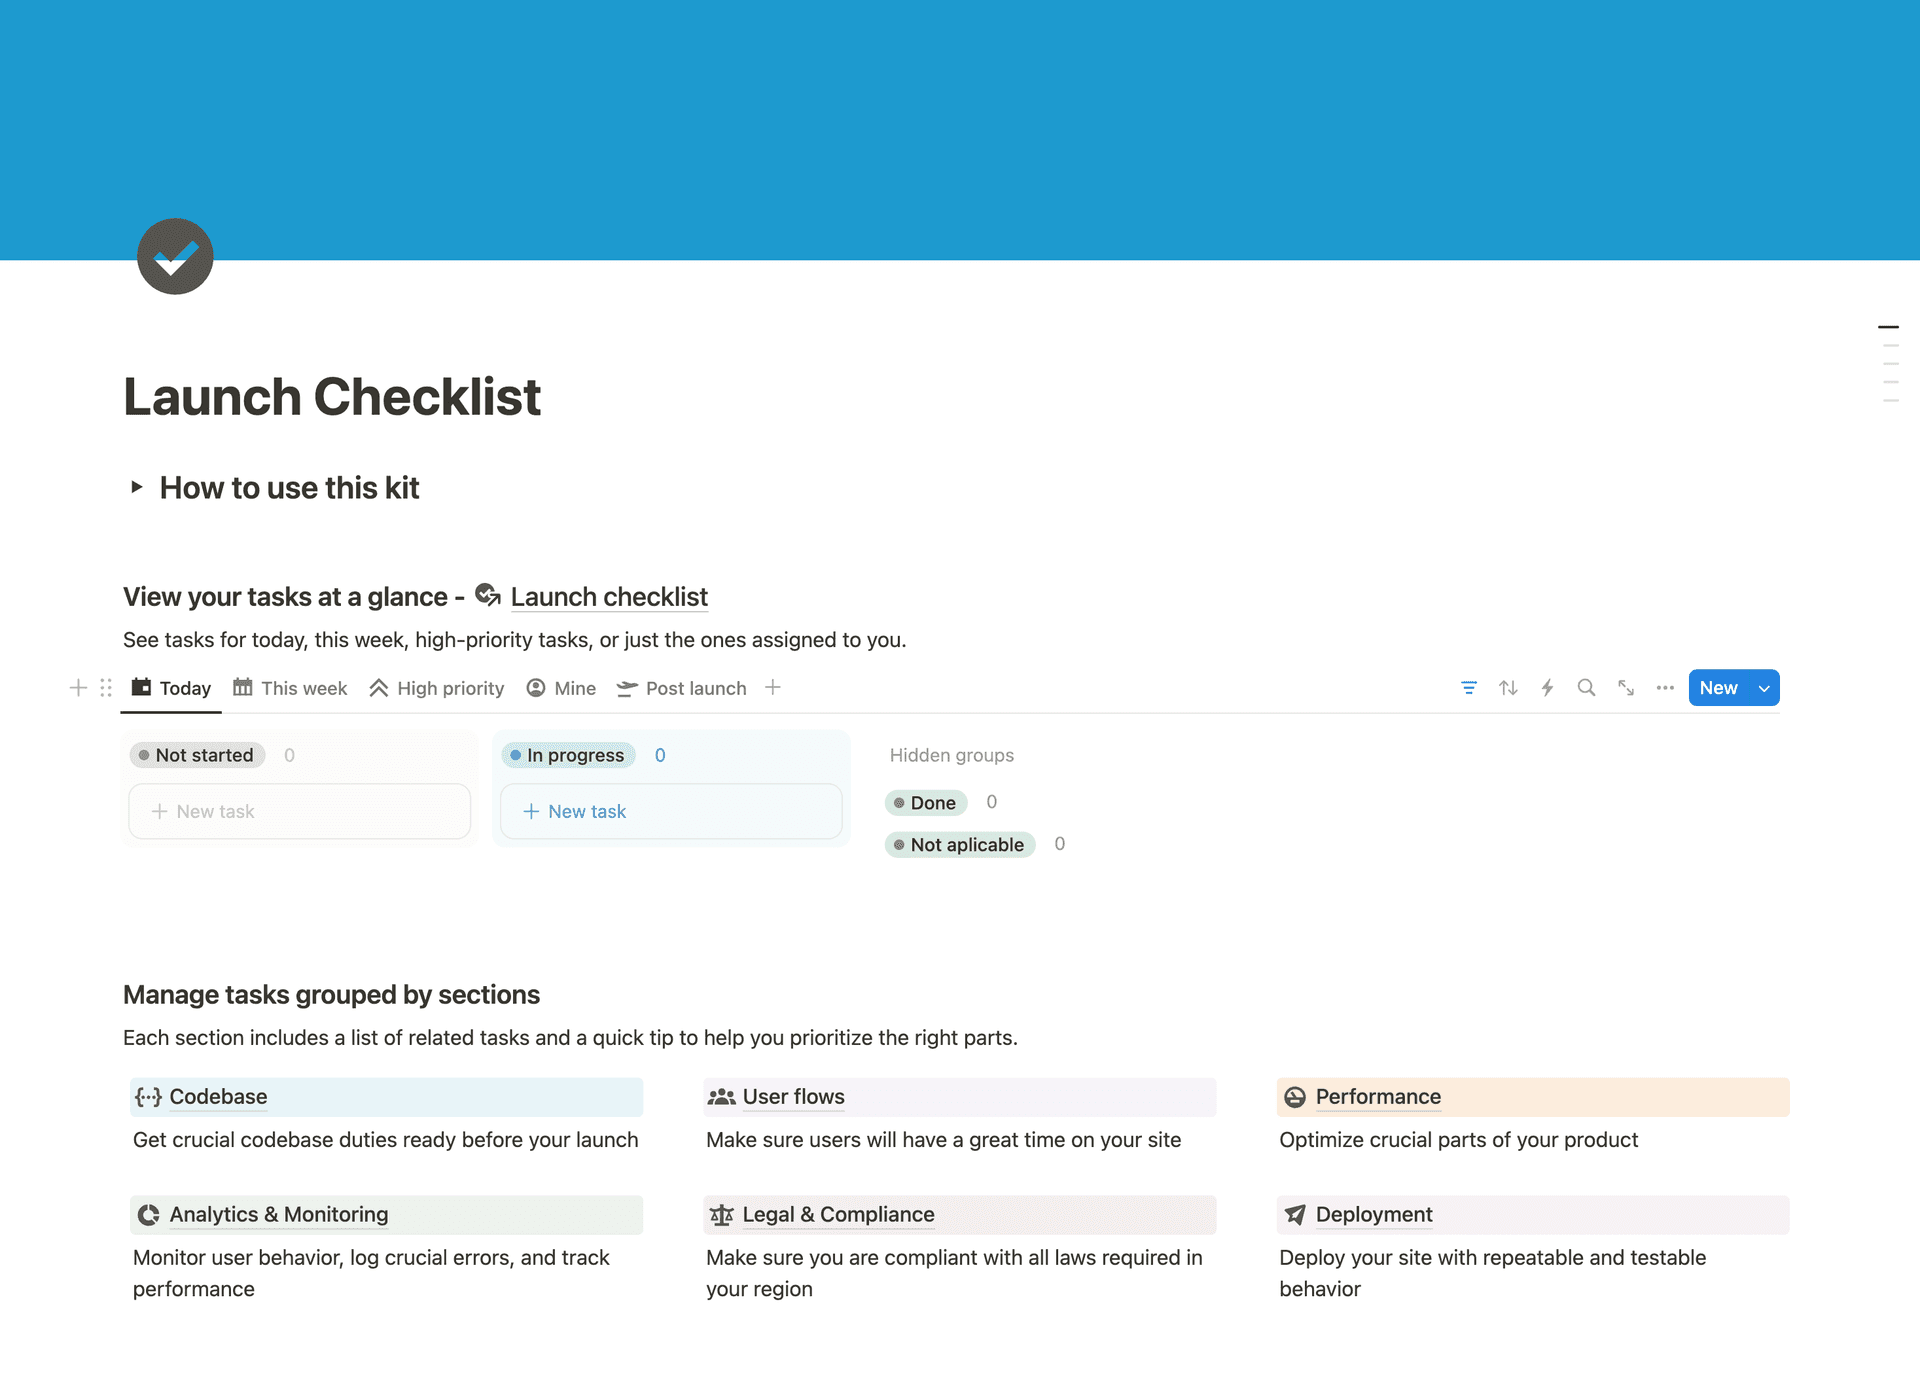Open the dropdown arrow beside New button
Image resolution: width=1920 pixels, height=1374 pixels.
click(x=1765, y=688)
